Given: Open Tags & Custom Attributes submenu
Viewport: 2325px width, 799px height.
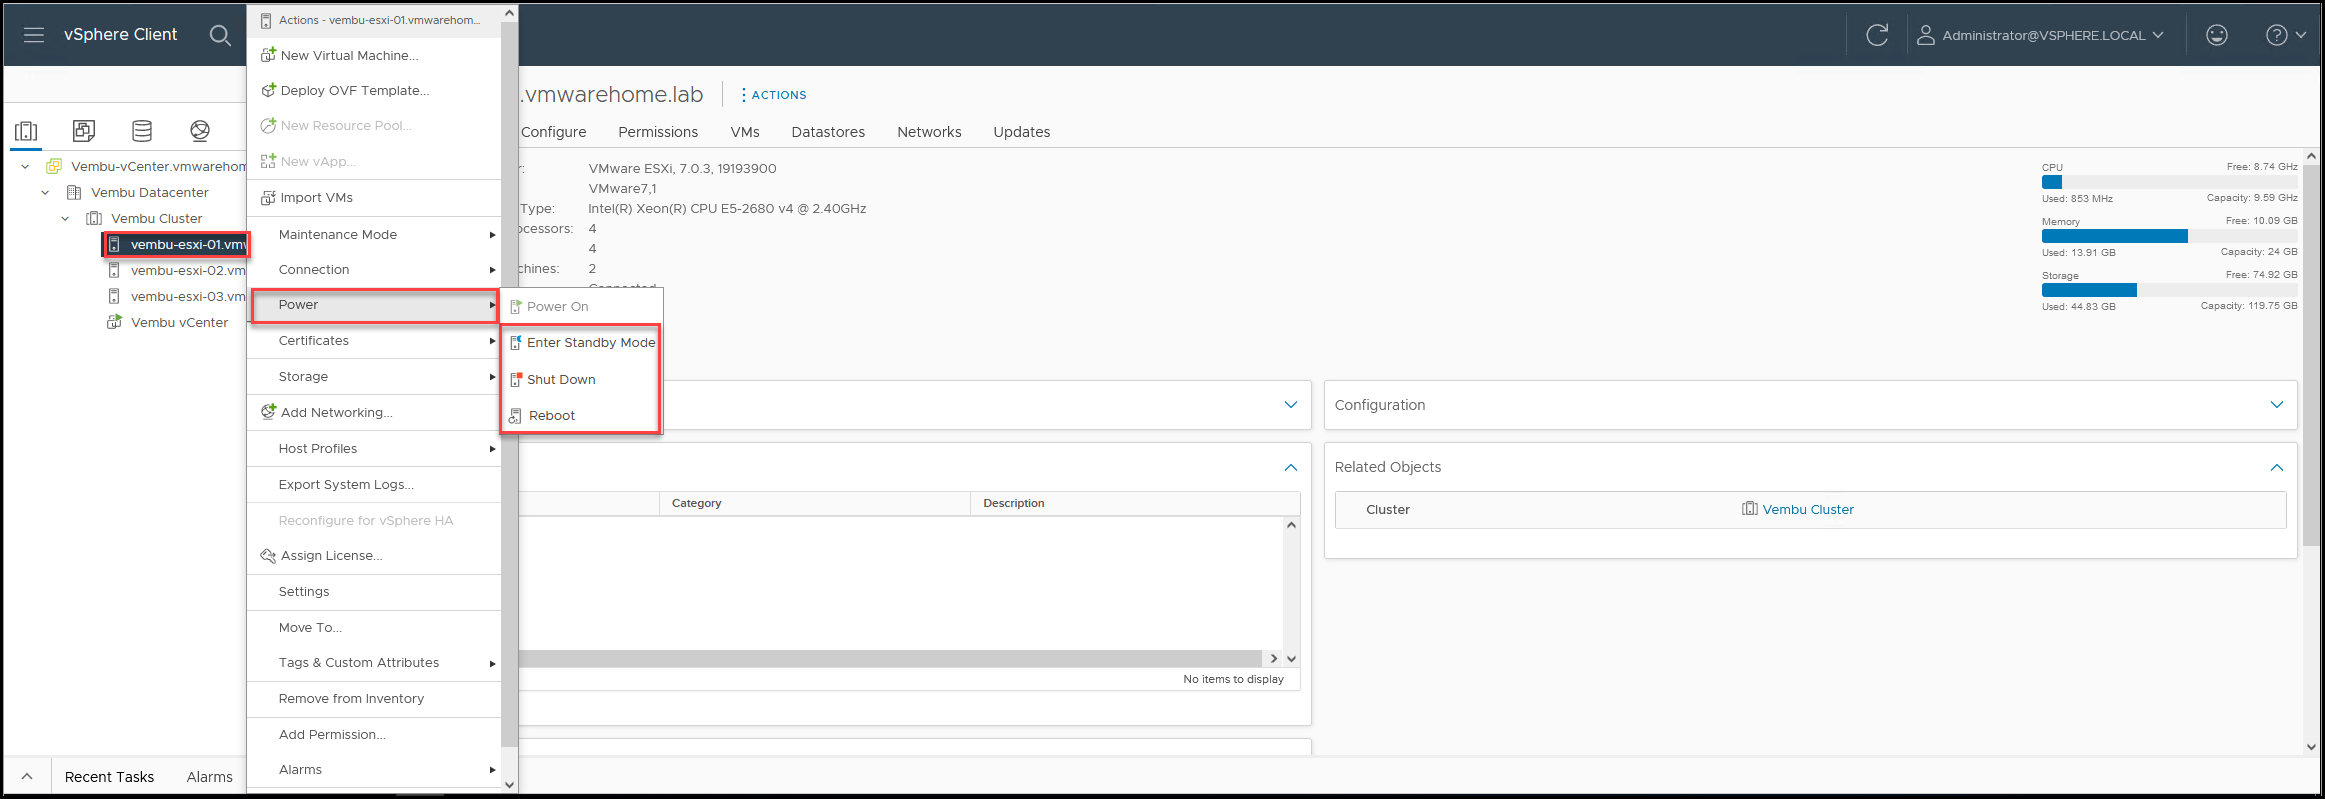Looking at the screenshot, I should click(x=374, y=662).
